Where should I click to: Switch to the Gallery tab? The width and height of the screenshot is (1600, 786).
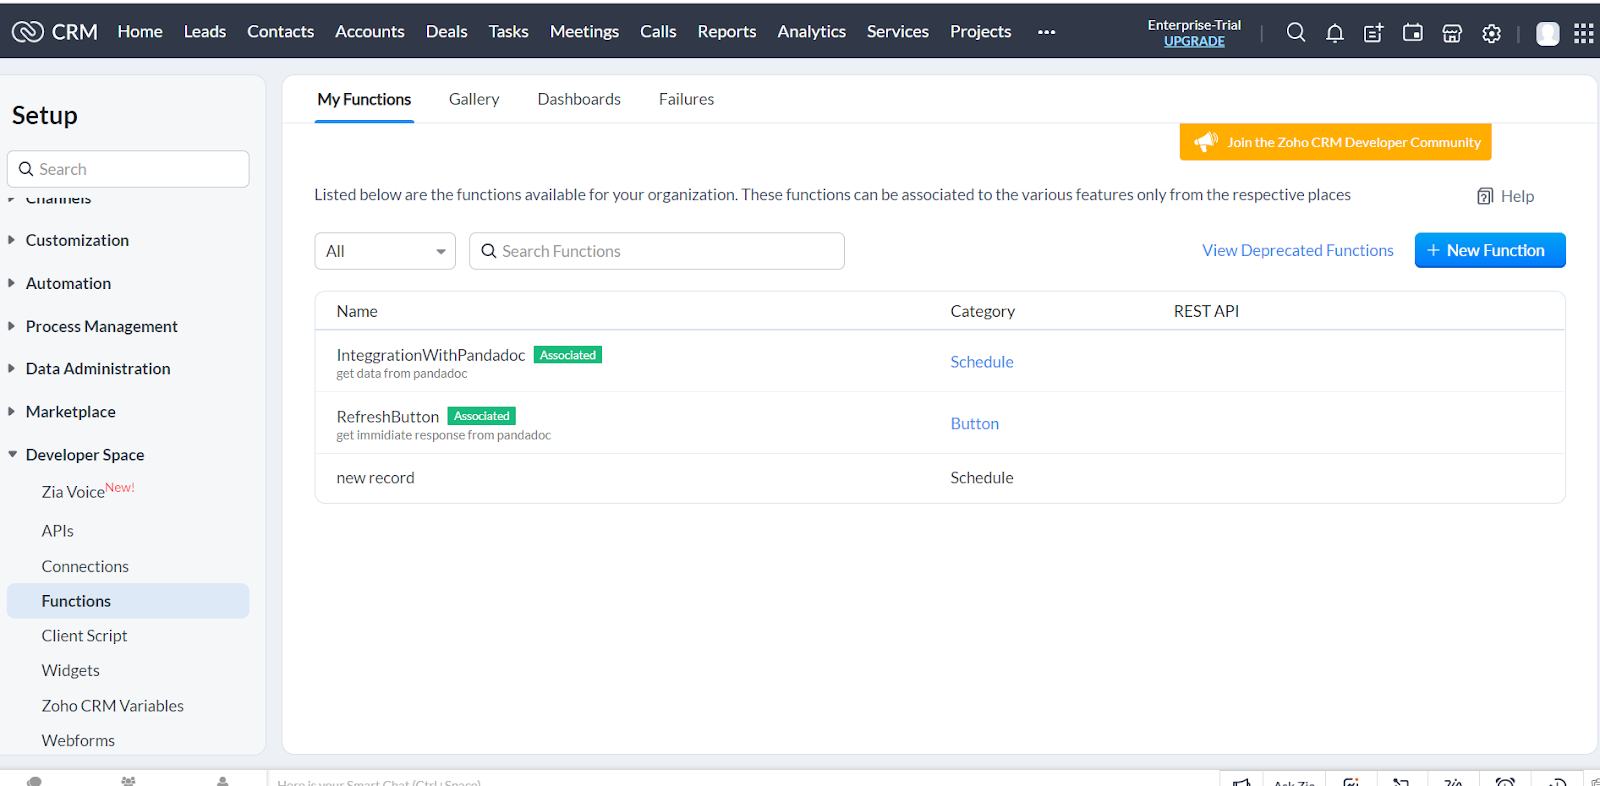pos(474,99)
